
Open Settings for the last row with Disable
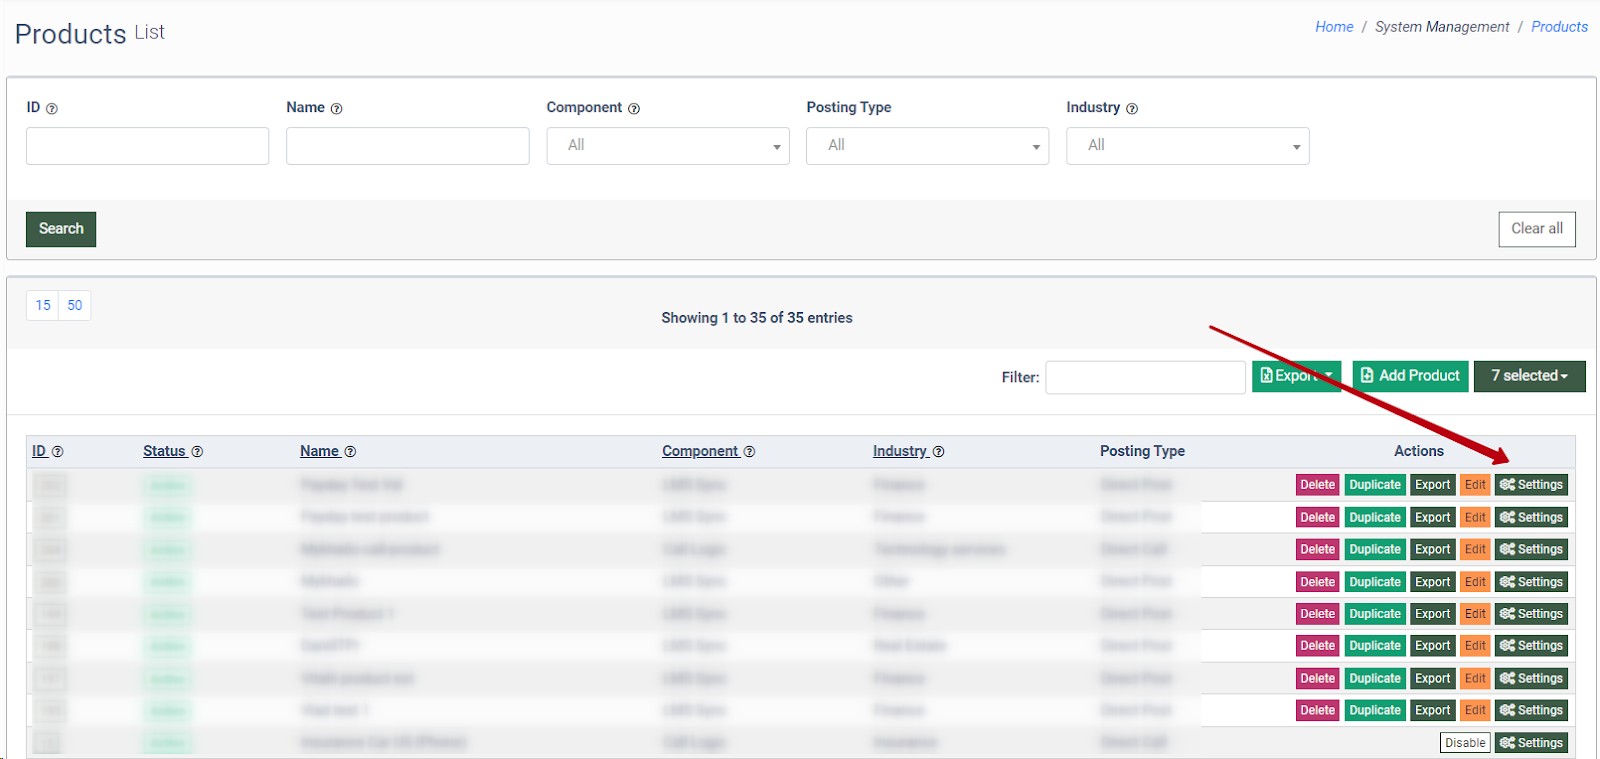coord(1530,743)
